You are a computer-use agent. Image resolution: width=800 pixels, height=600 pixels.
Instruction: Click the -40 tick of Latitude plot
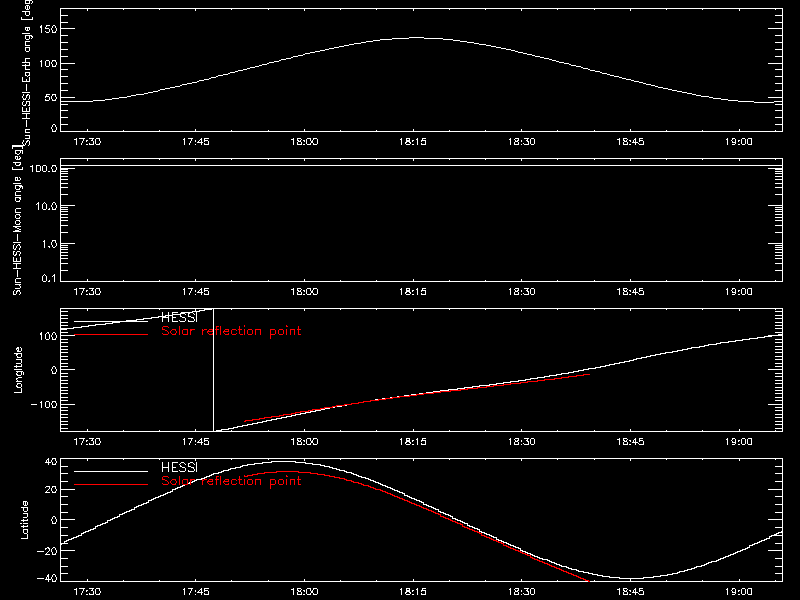(x=47, y=579)
